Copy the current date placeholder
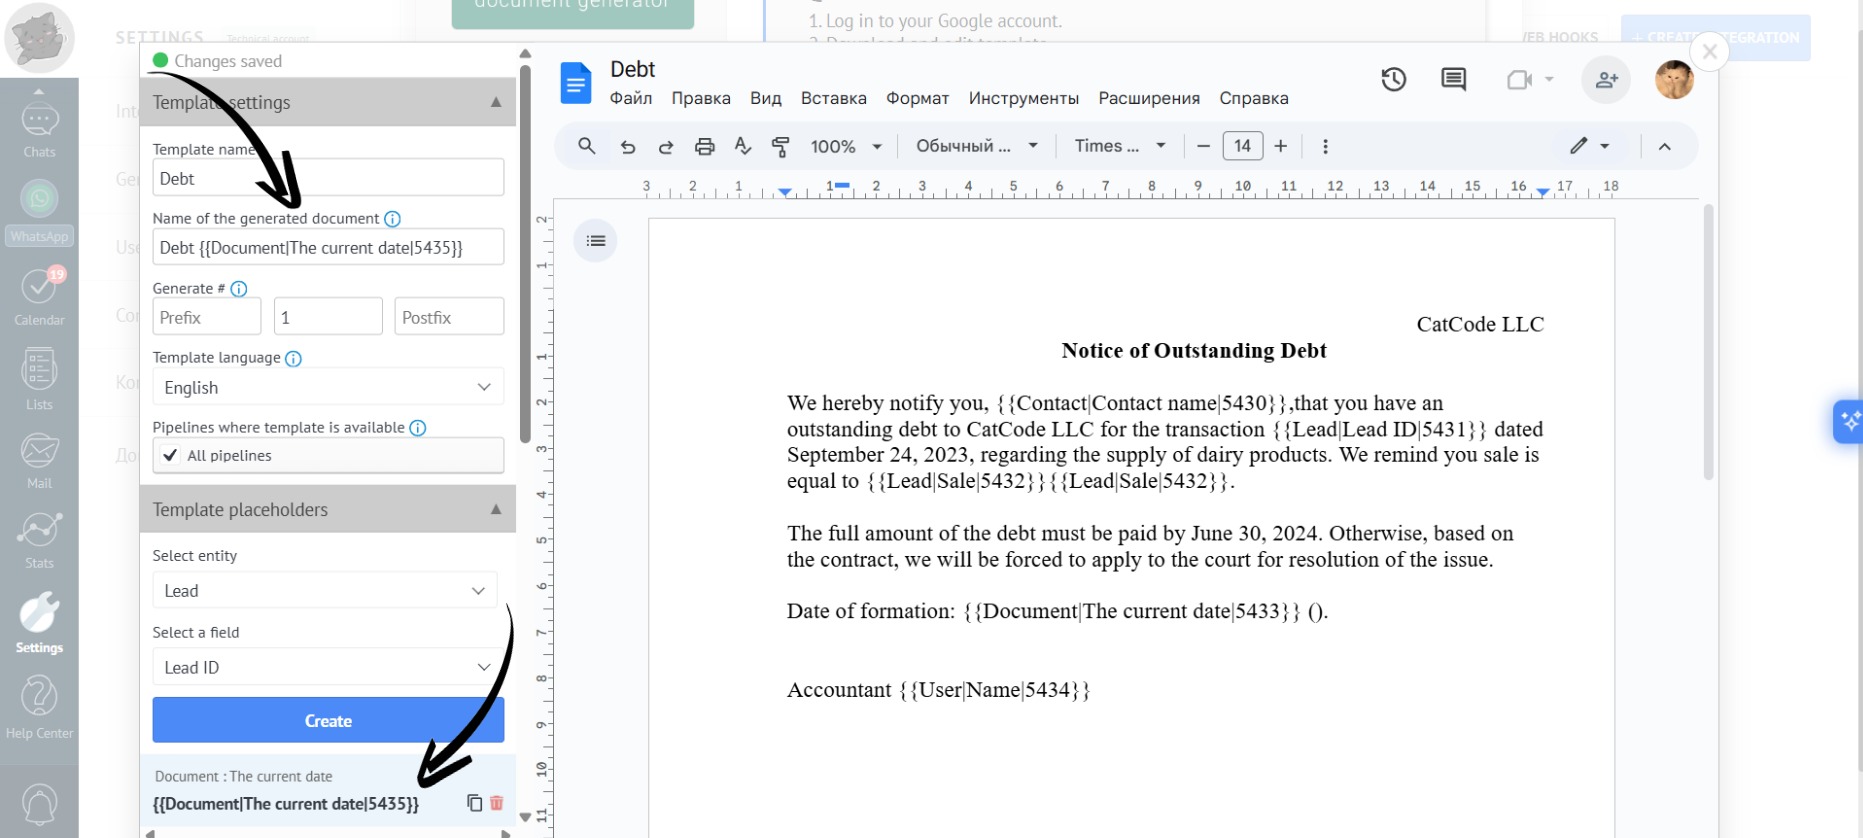This screenshot has width=1863, height=838. pos(474,803)
